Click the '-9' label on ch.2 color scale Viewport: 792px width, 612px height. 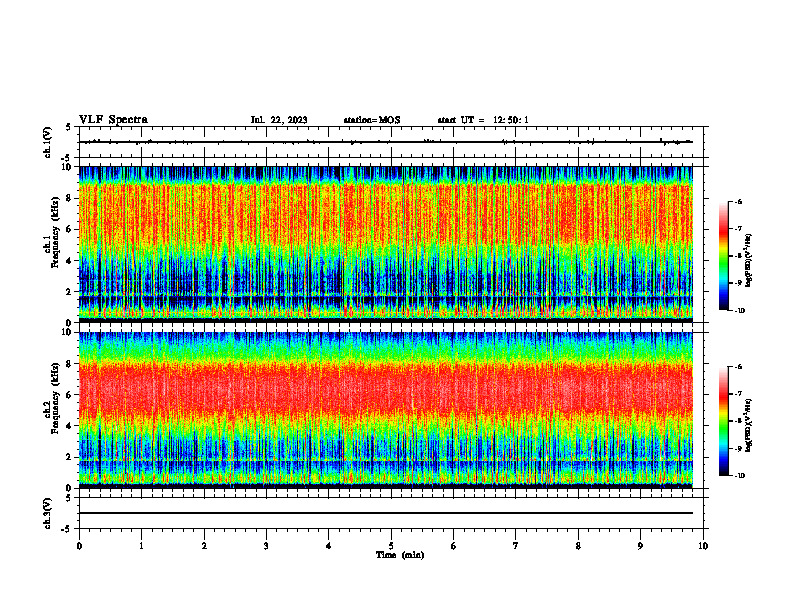738,448
